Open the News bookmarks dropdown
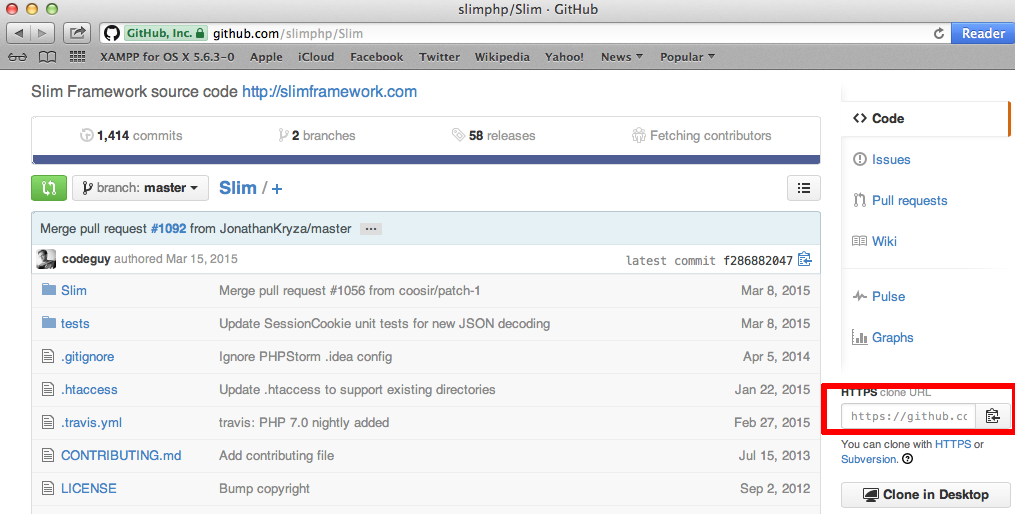 622,57
